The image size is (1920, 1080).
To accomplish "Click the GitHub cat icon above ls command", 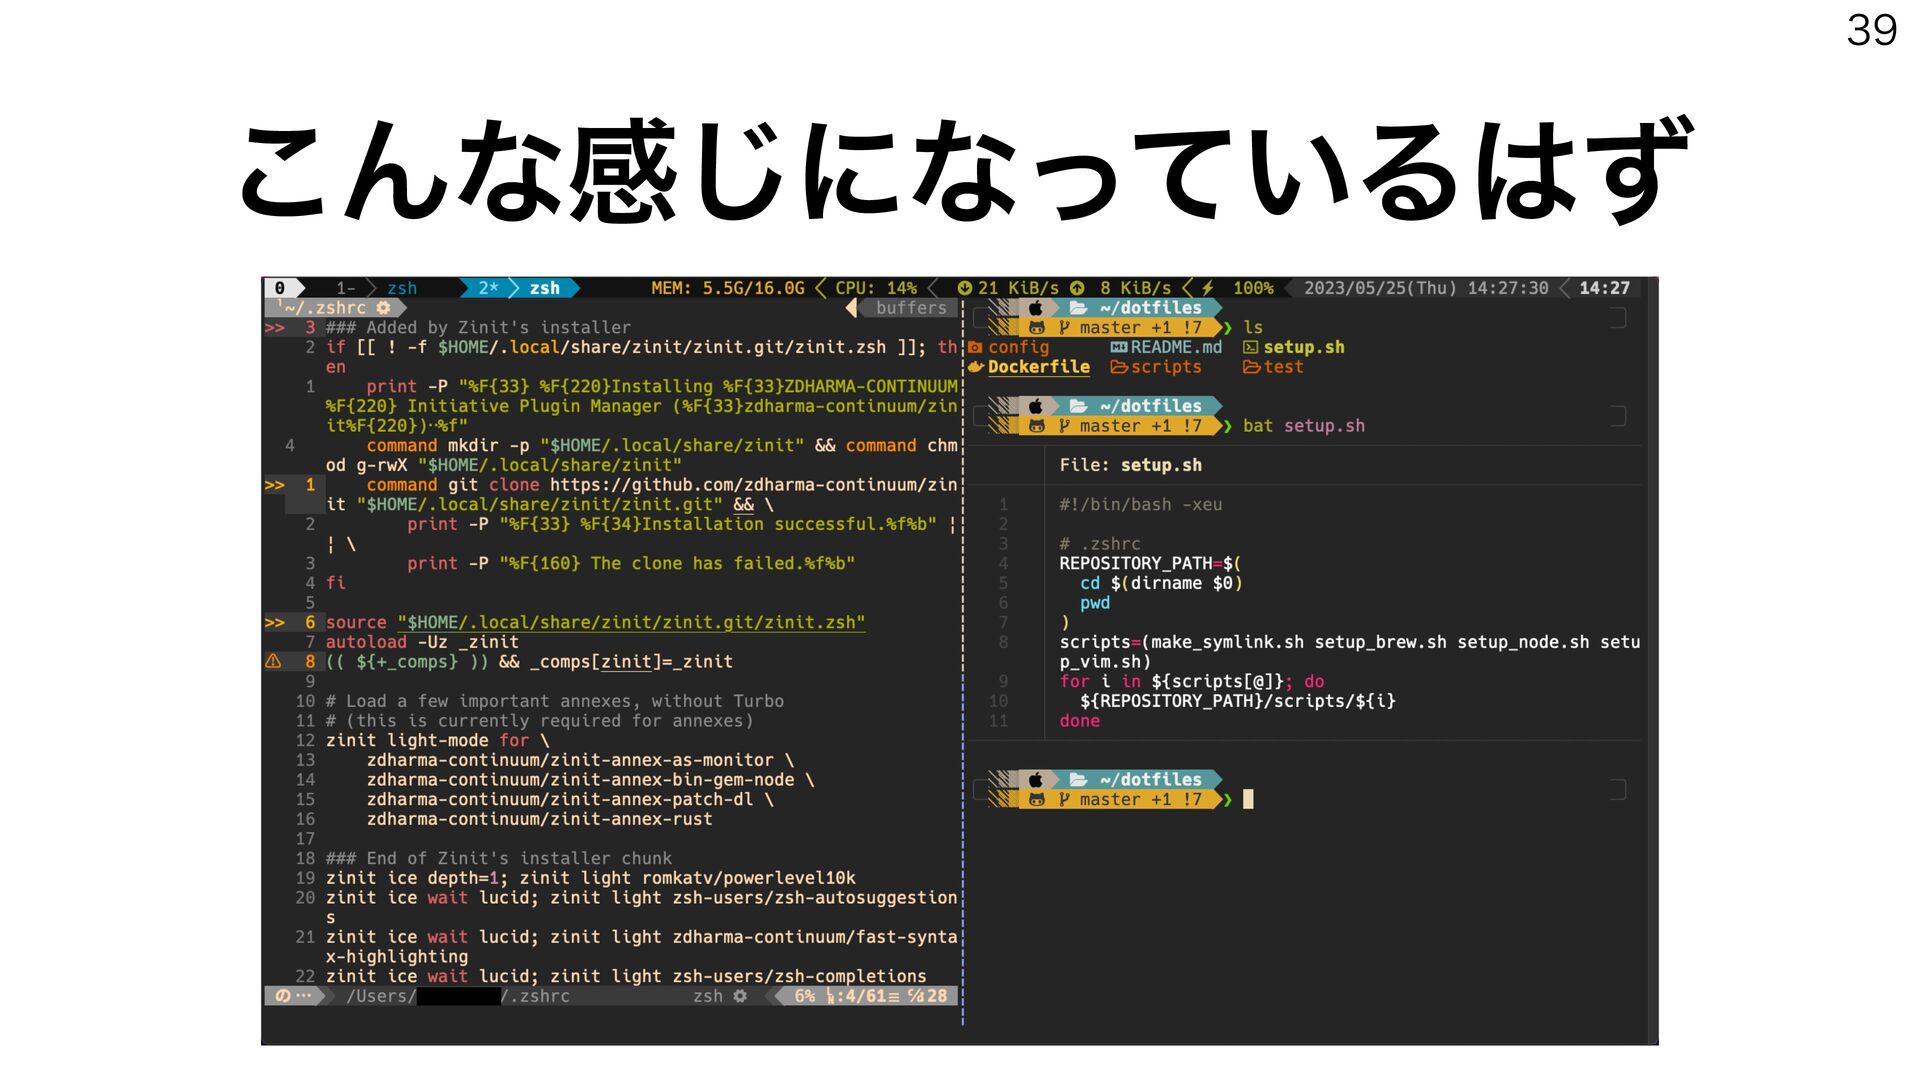I will click(1036, 327).
